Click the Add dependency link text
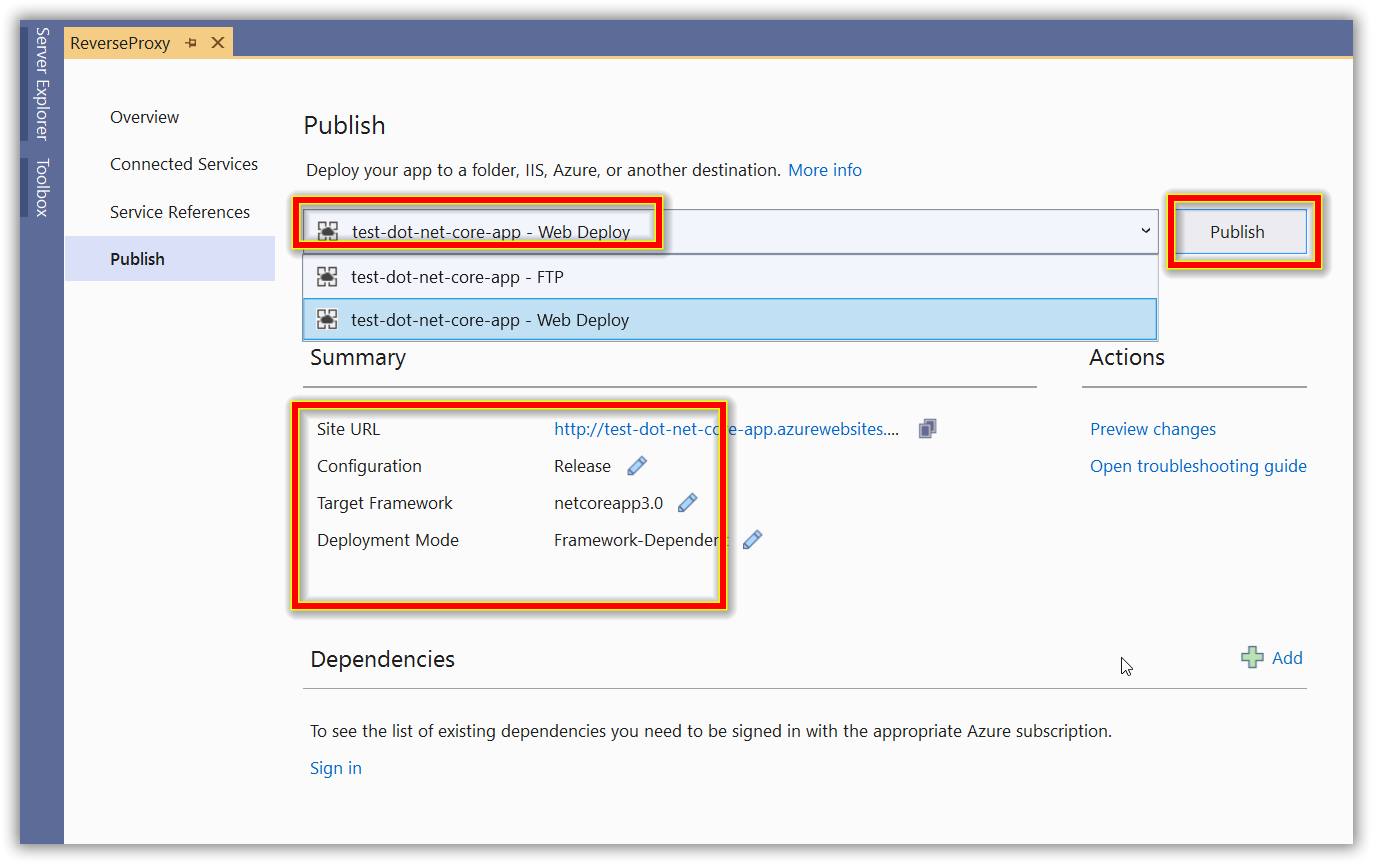Screen dimensions: 1373x864 click(x=1287, y=657)
